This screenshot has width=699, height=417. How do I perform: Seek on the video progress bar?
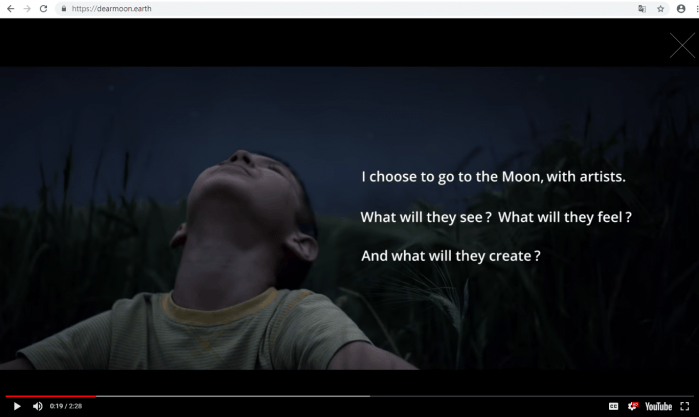[x=350, y=396]
